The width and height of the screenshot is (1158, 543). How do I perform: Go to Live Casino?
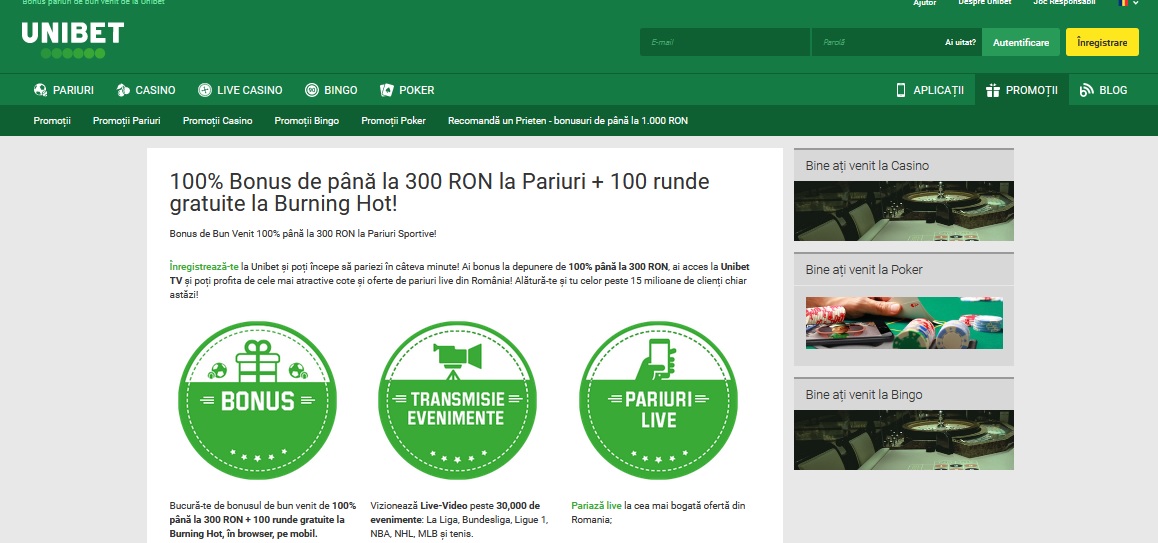pos(240,90)
